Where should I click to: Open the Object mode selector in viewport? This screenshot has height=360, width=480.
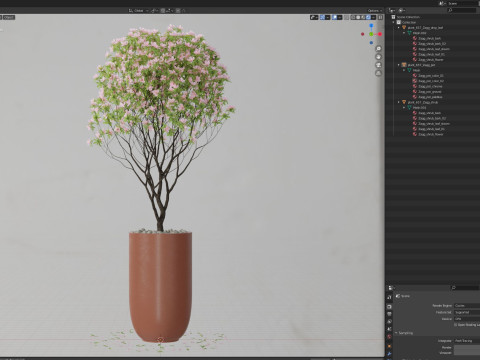[8, 17]
